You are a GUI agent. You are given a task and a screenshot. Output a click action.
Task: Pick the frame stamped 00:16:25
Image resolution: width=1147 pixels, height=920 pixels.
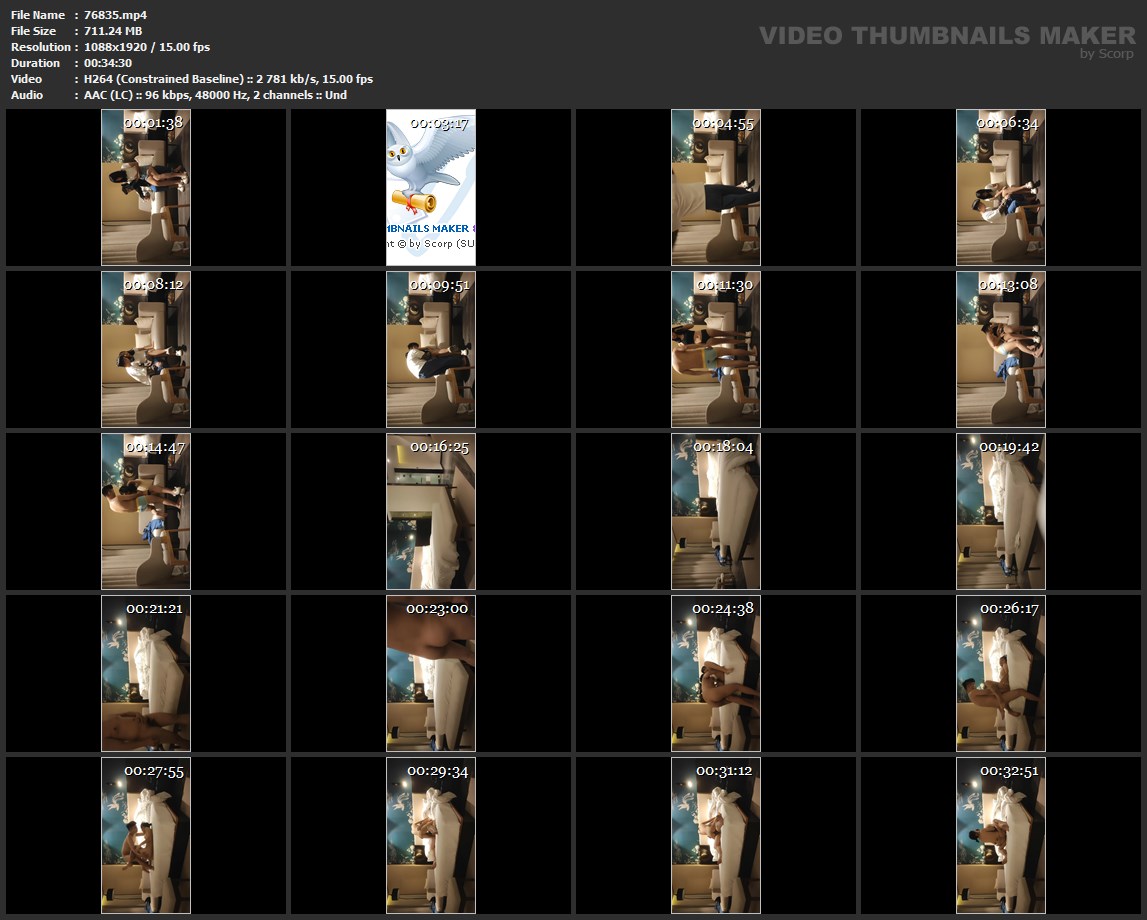point(431,511)
